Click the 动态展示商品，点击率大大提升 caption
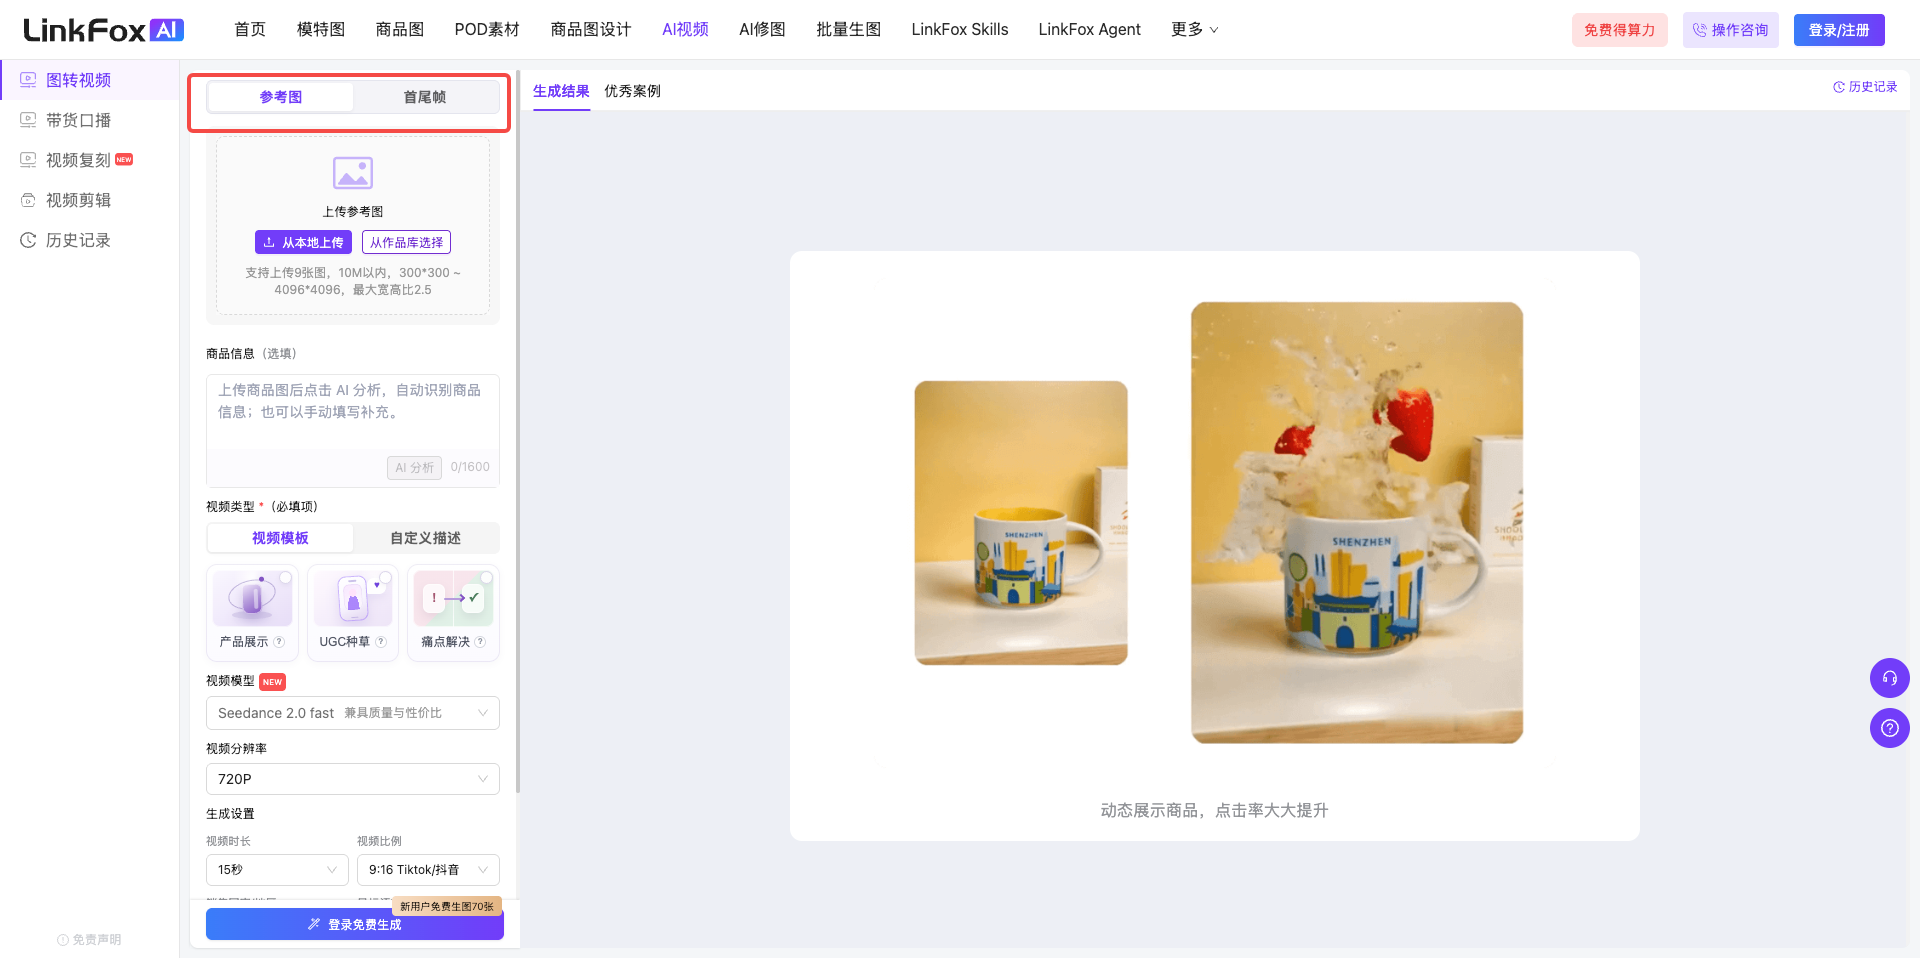Viewport: 1920px width, 958px height. (x=1214, y=810)
